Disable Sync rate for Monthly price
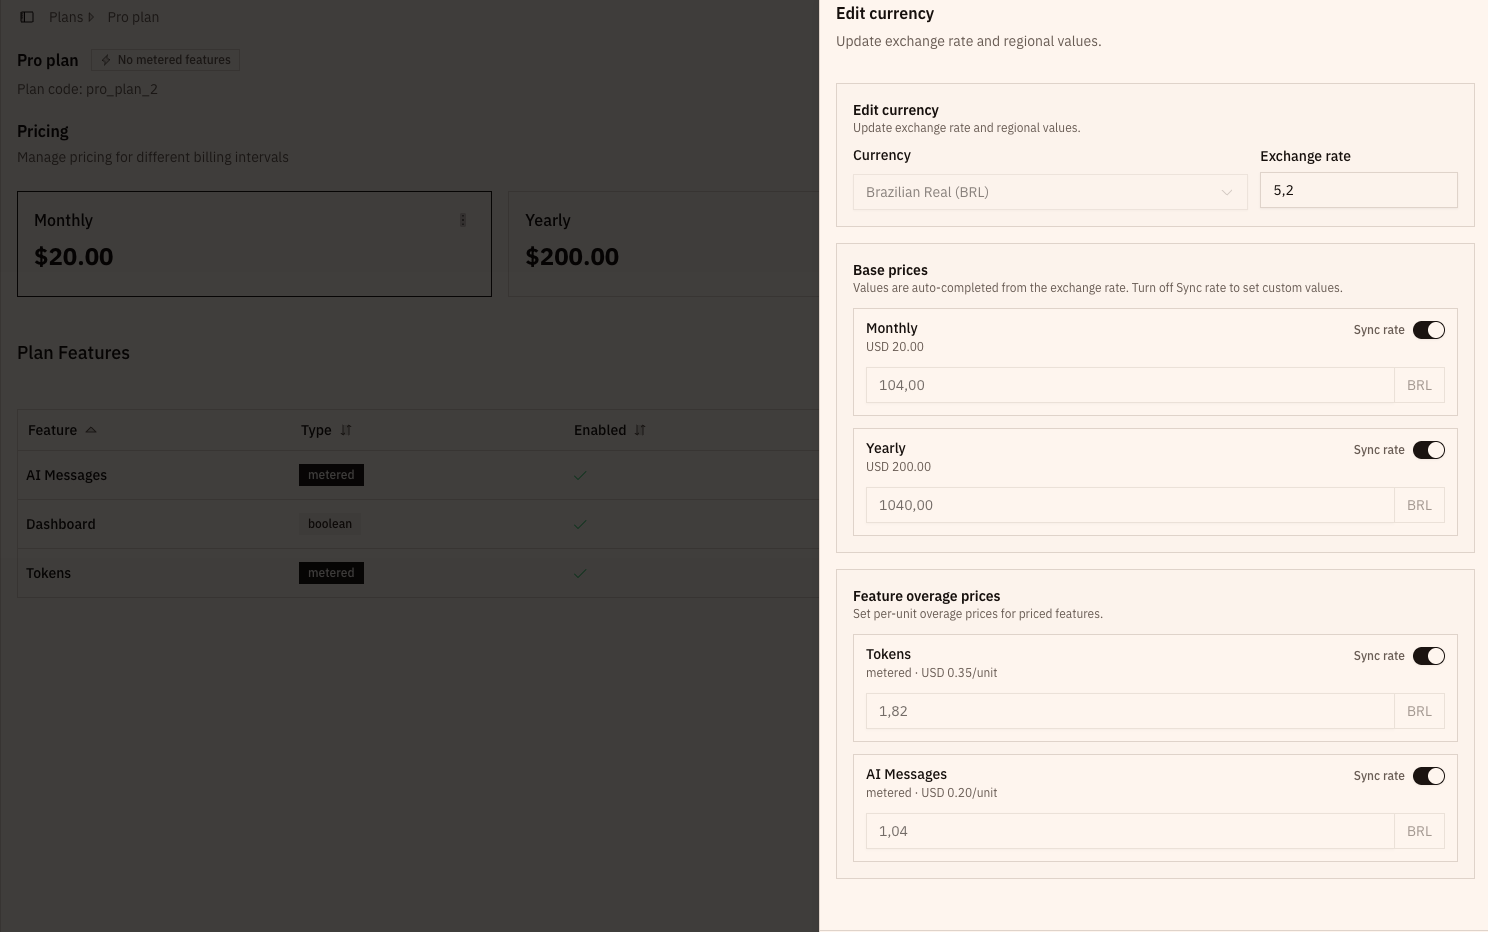1488x932 pixels. coord(1428,330)
